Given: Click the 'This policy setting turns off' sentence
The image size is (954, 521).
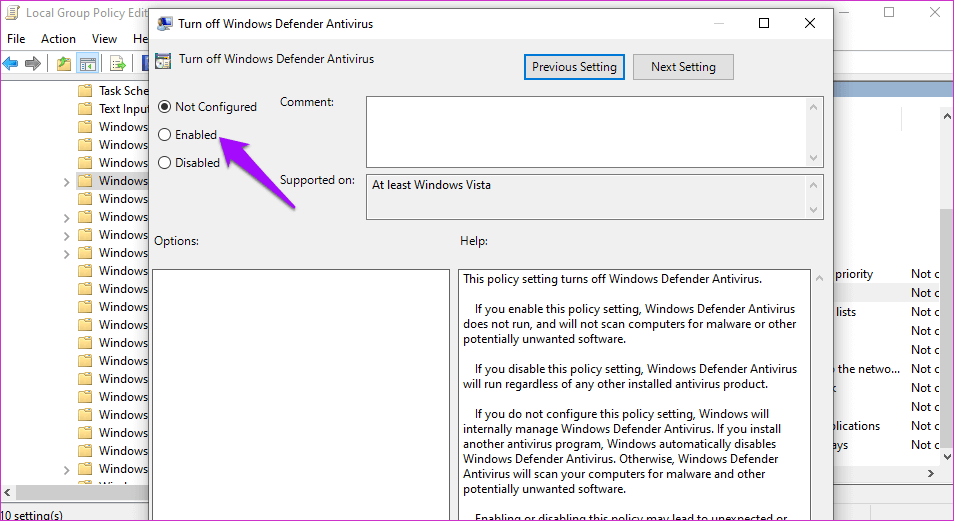Looking at the screenshot, I should tap(612, 279).
